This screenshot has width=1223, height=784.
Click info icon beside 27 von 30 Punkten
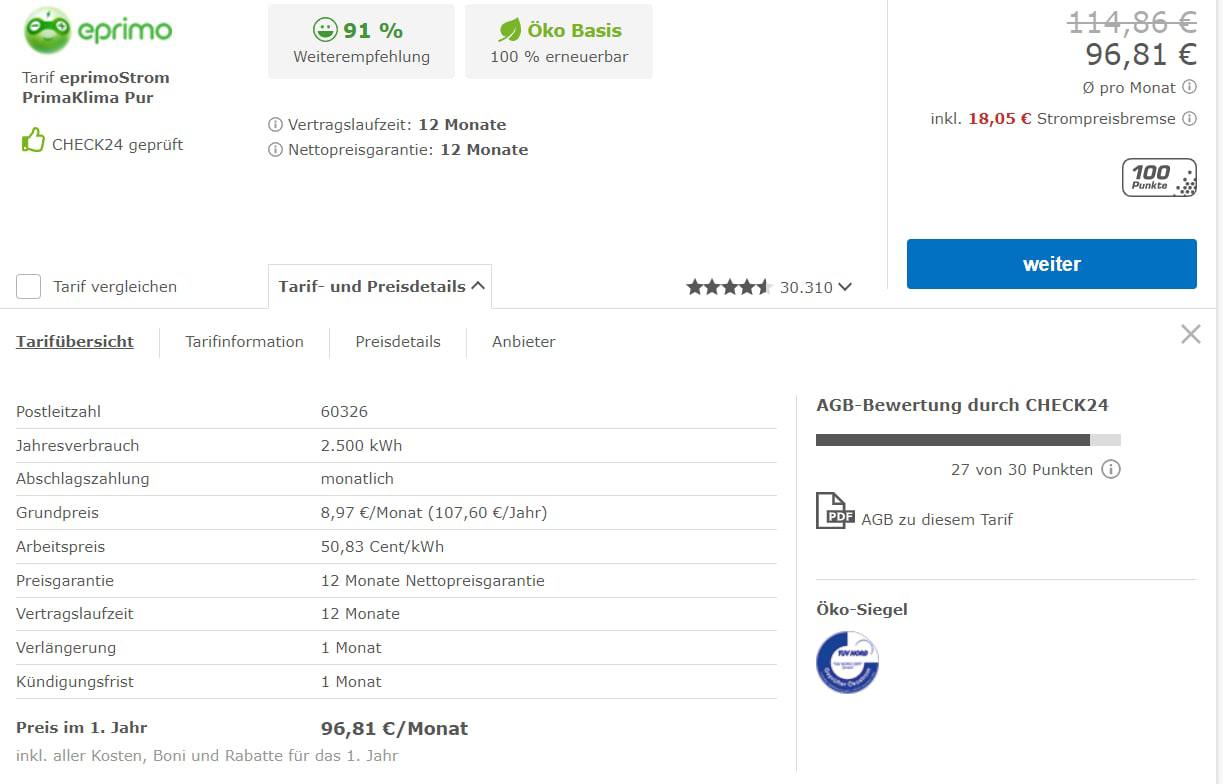(x=1111, y=469)
